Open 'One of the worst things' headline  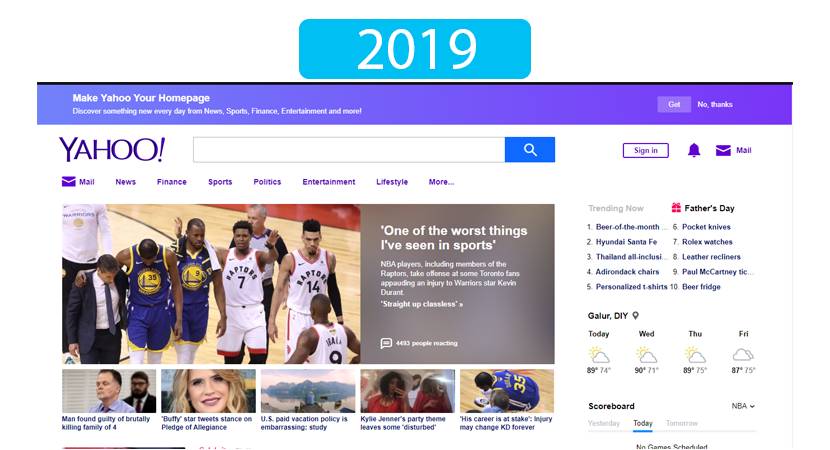click(454, 238)
